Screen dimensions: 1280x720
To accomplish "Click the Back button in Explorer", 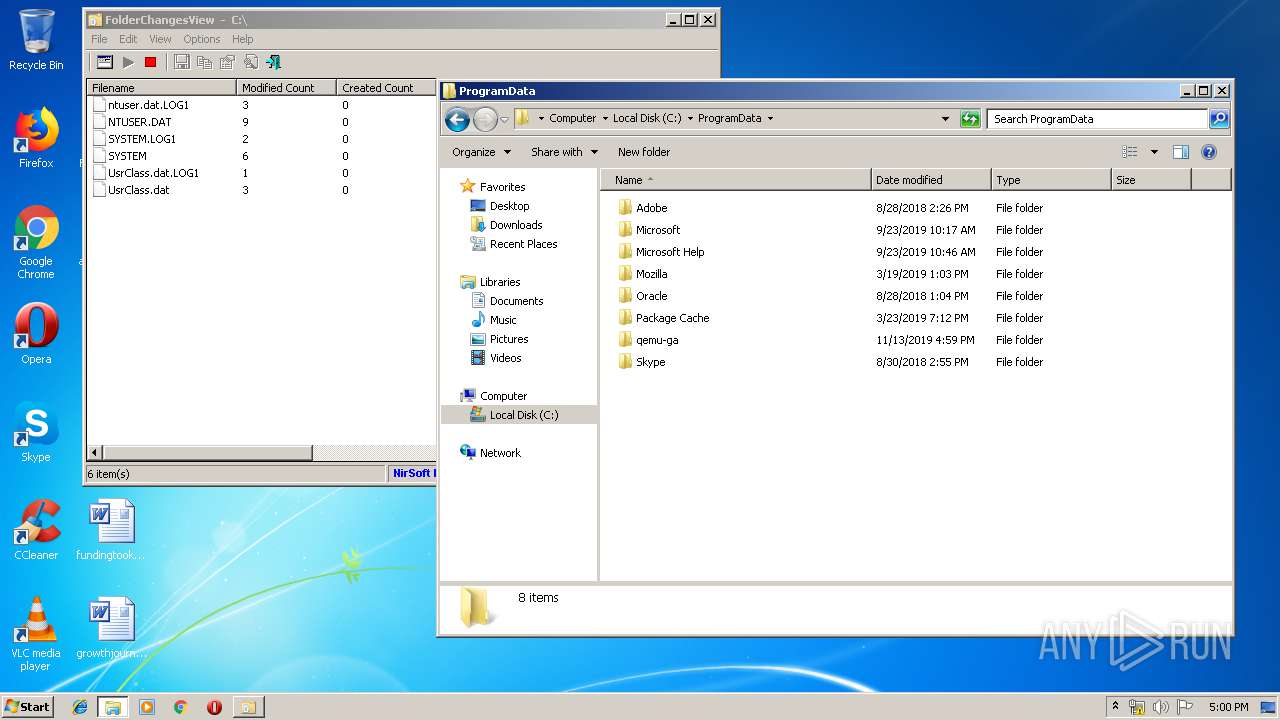I will (457, 119).
